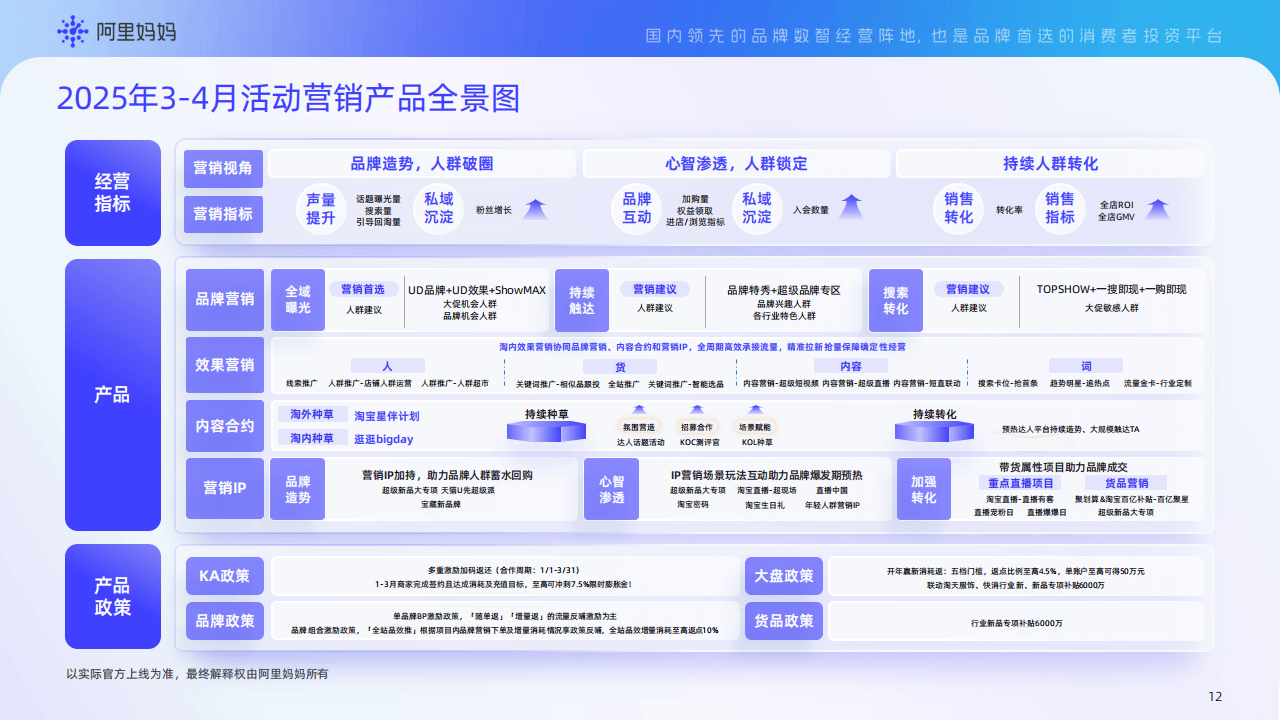Click the up arrow beside 全店GMV
This screenshot has width=1280, height=720.
[1157, 209]
